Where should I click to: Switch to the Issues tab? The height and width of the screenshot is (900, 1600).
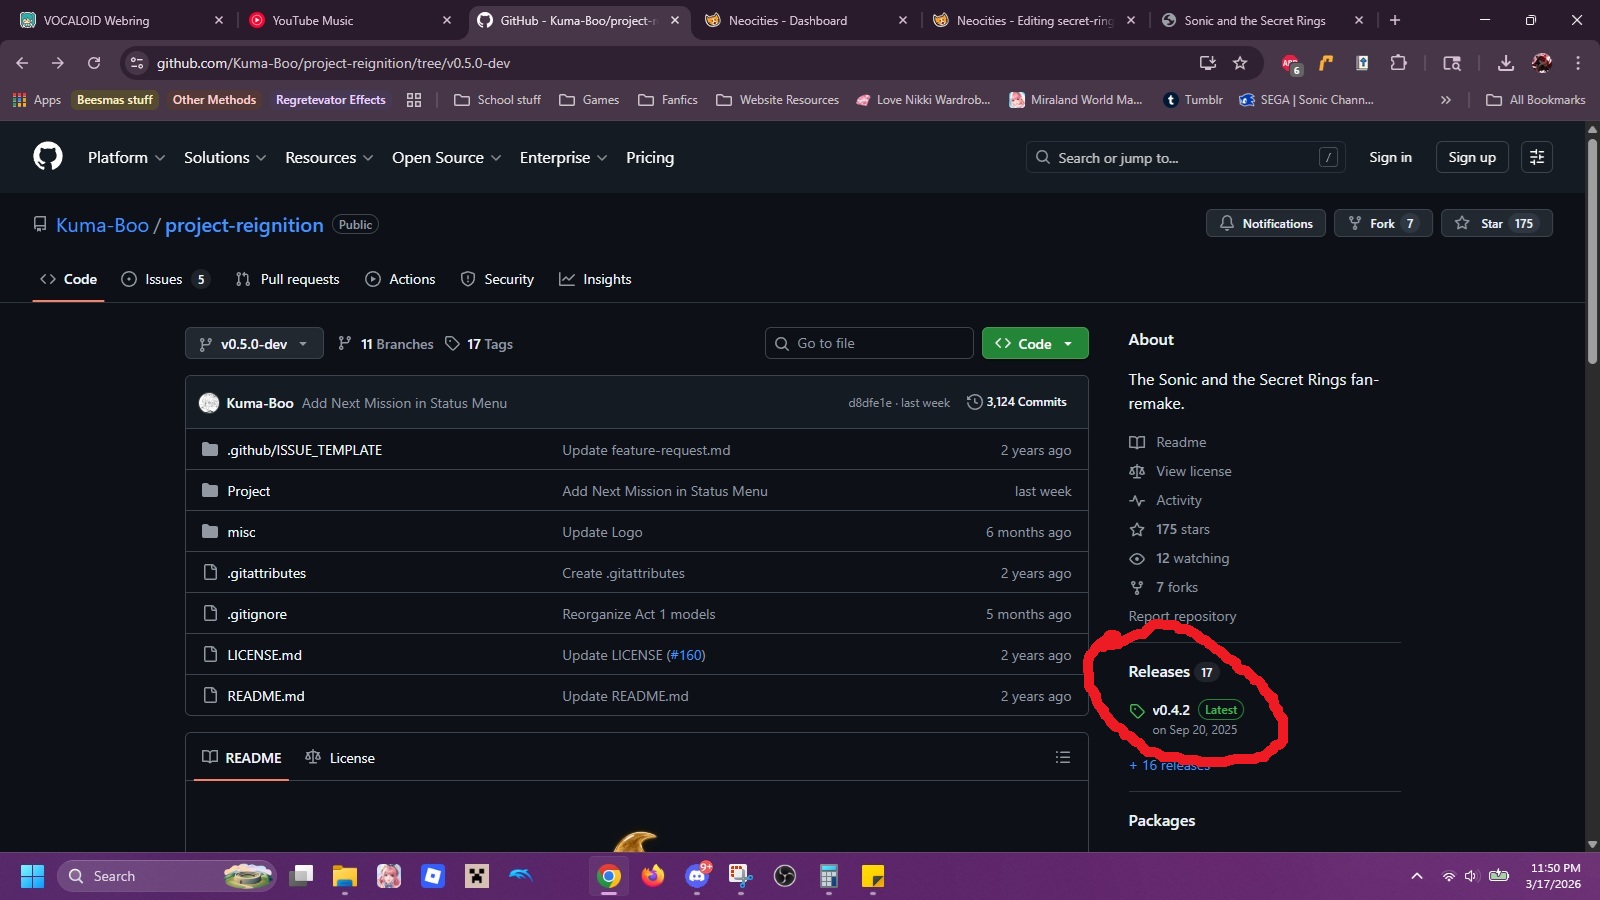(164, 279)
